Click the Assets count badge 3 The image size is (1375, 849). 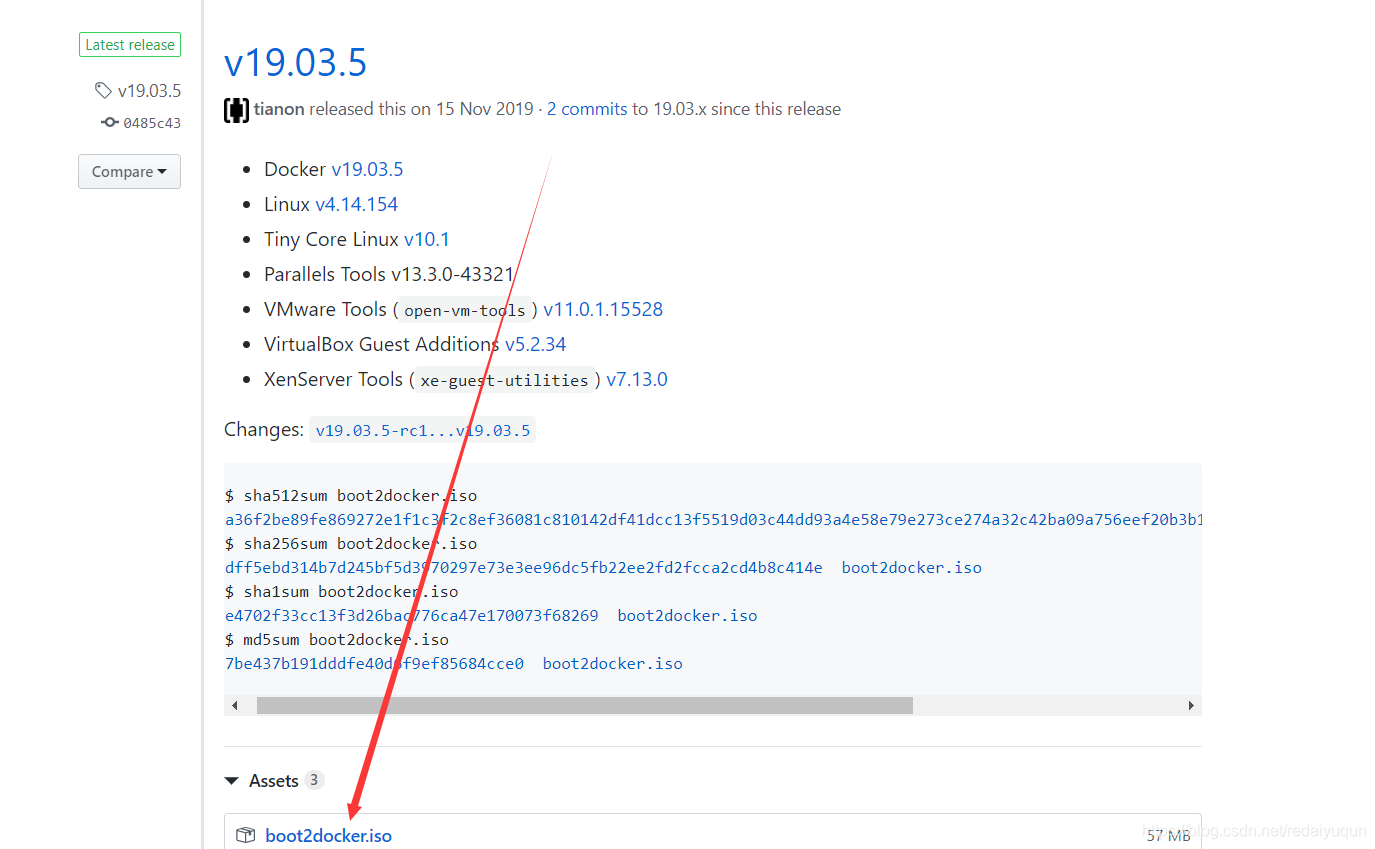314,780
